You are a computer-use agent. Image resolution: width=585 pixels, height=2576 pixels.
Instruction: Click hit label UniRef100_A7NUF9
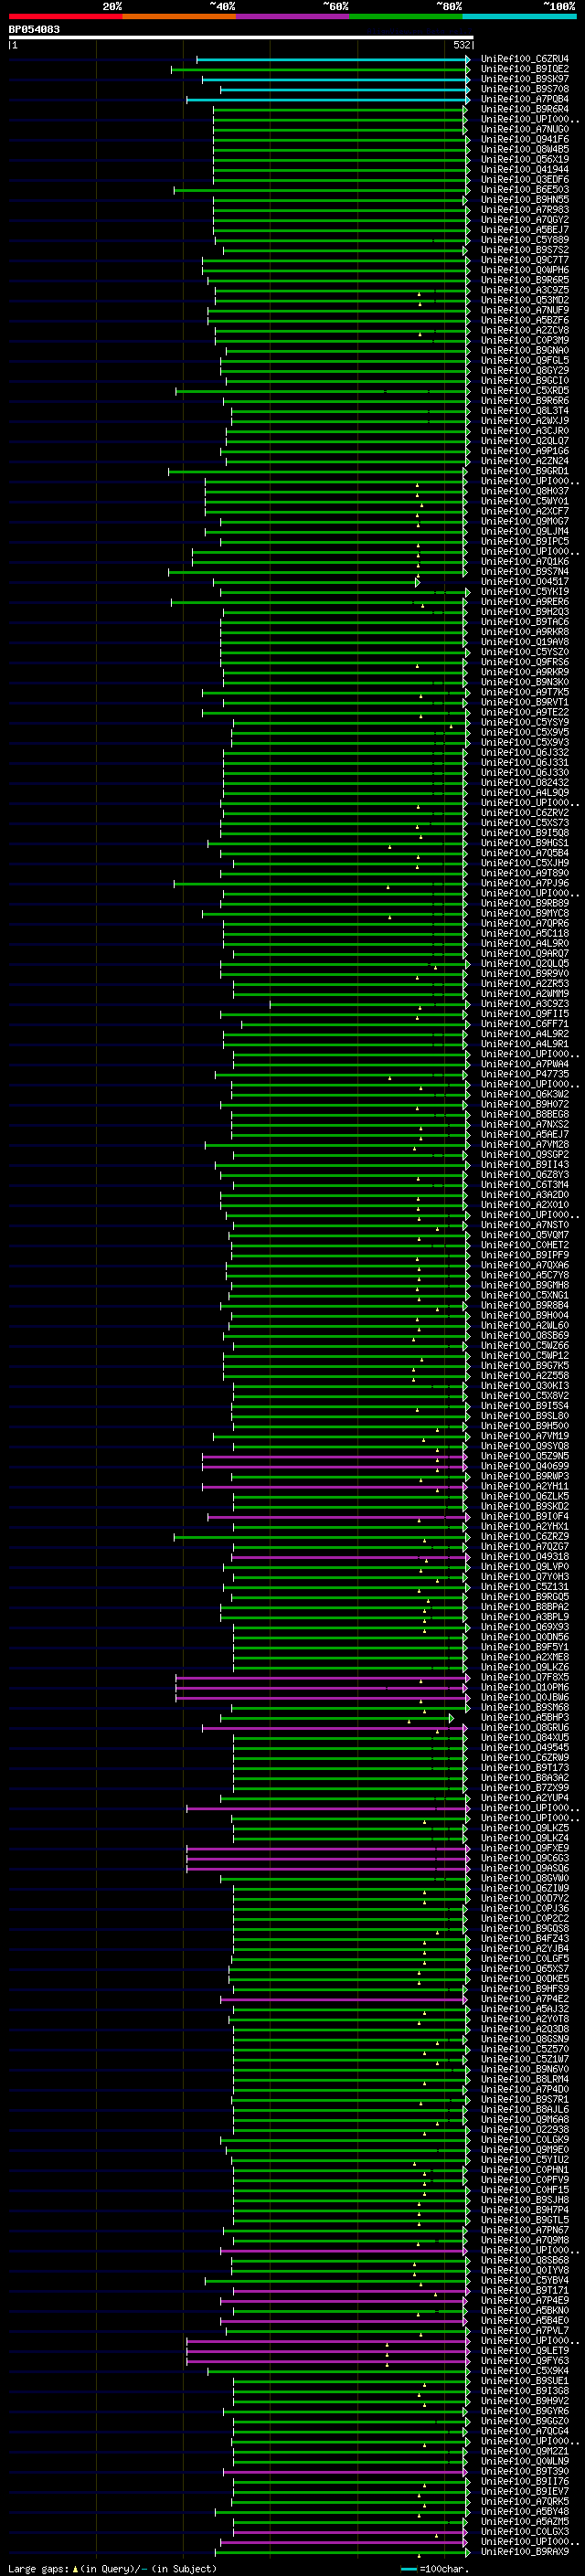pyautogui.click(x=525, y=310)
